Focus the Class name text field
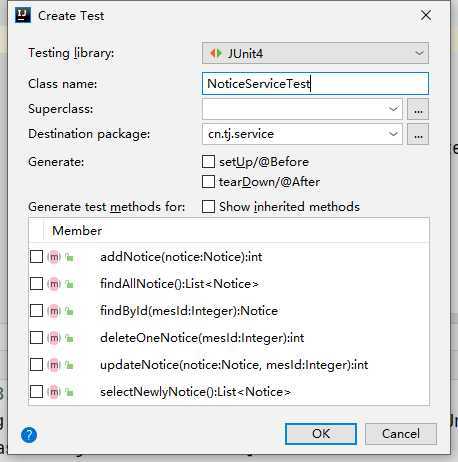 [x=315, y=84]
